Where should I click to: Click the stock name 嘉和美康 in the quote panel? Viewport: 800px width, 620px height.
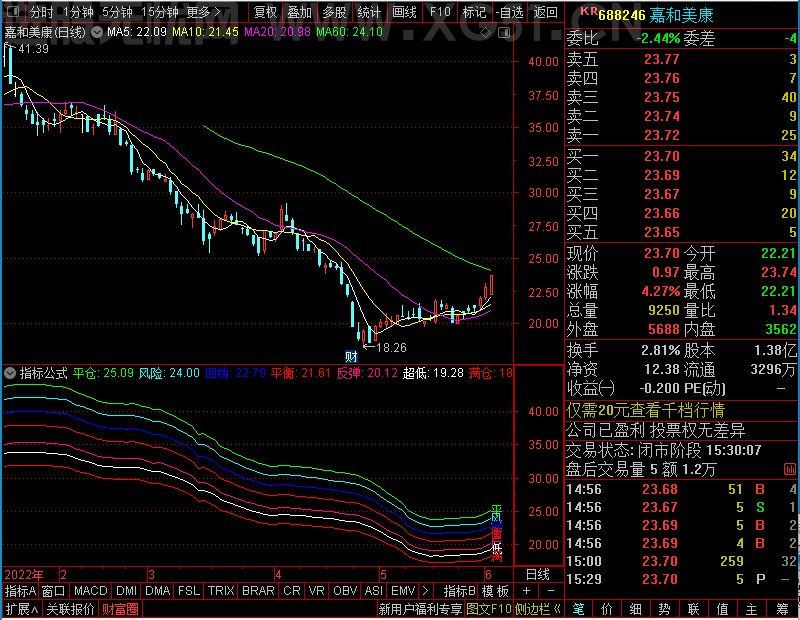681,15
